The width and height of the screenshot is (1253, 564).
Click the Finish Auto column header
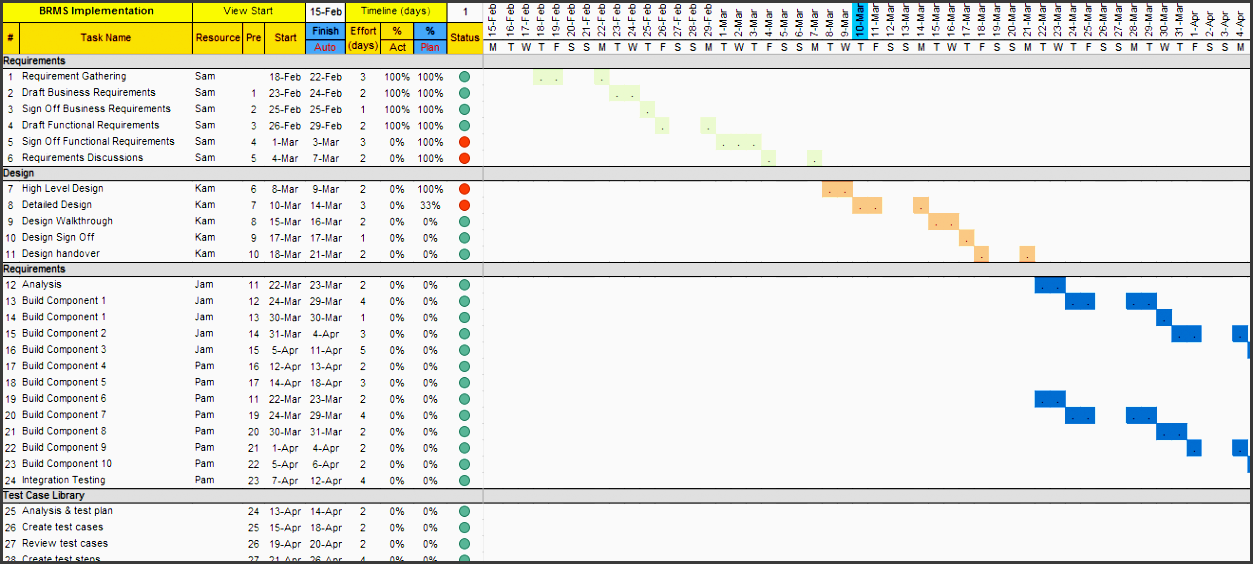(325, 38)
